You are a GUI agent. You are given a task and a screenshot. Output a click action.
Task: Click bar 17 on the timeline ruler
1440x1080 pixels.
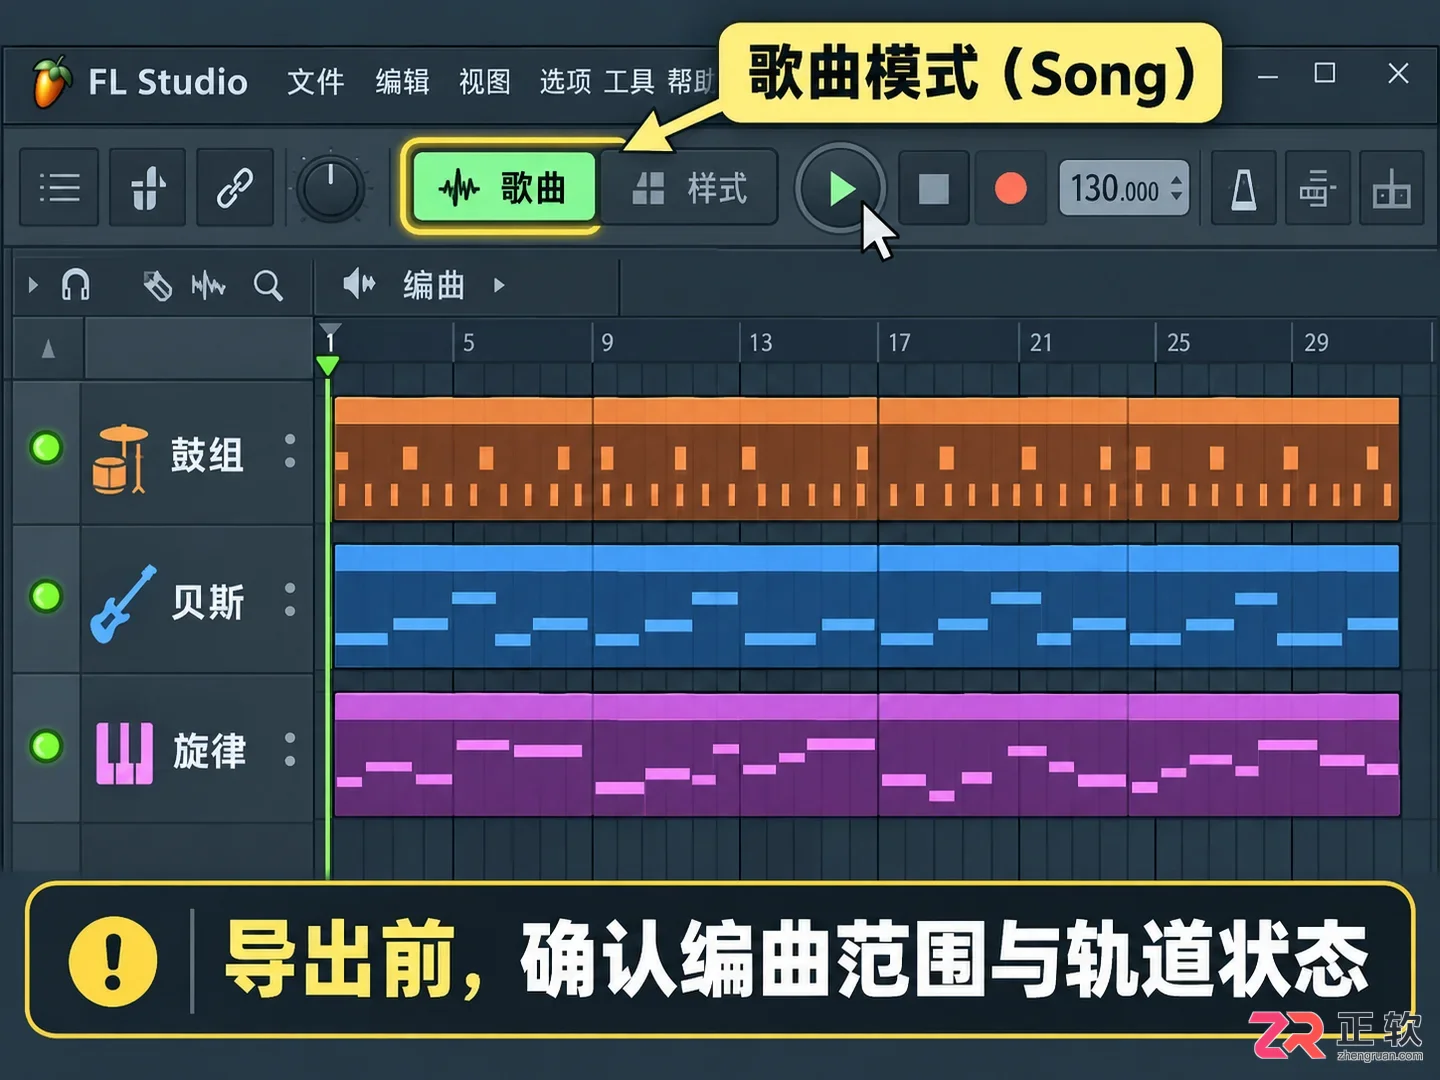(x=899, y=343)
